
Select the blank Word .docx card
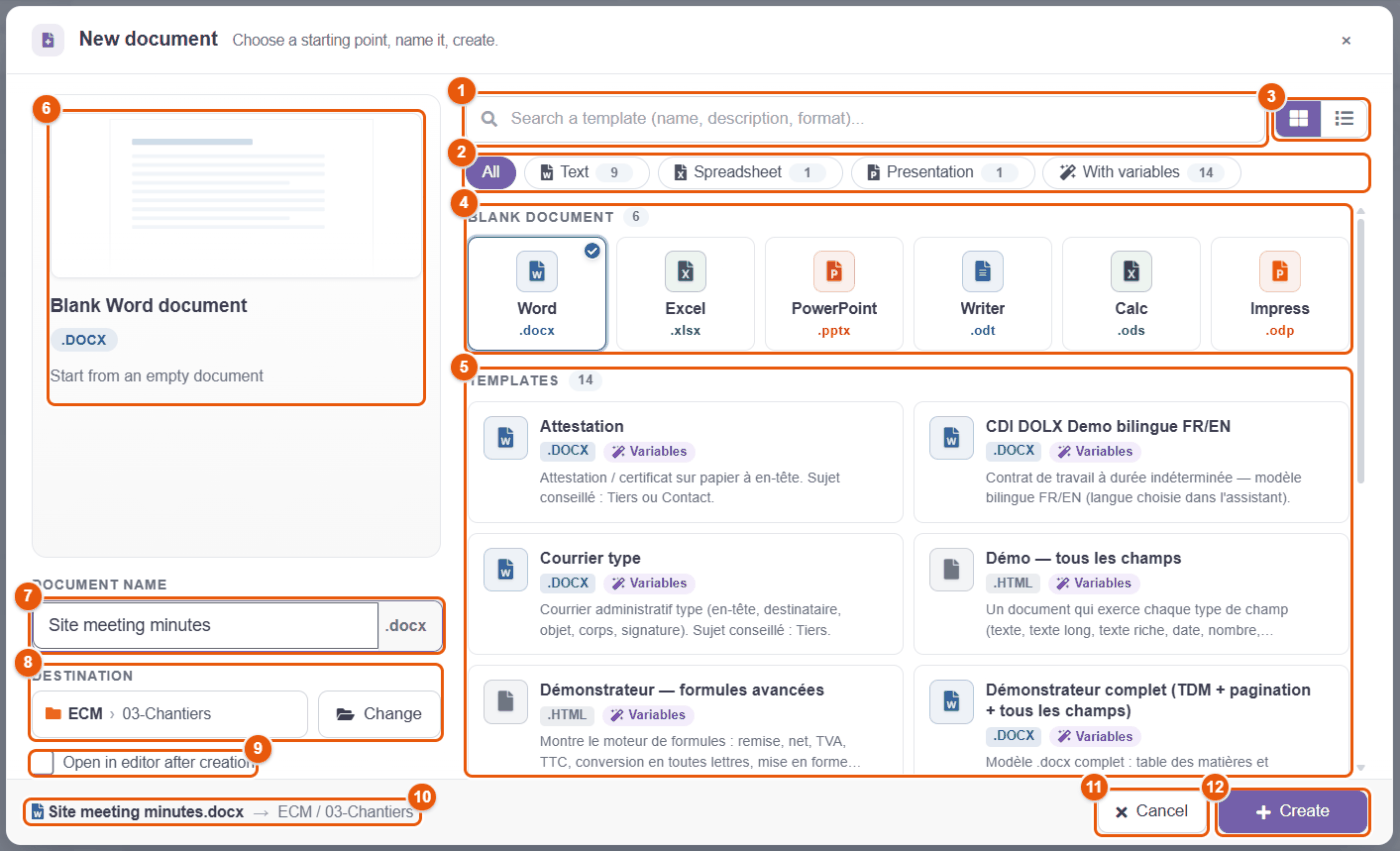pos(537,293)
